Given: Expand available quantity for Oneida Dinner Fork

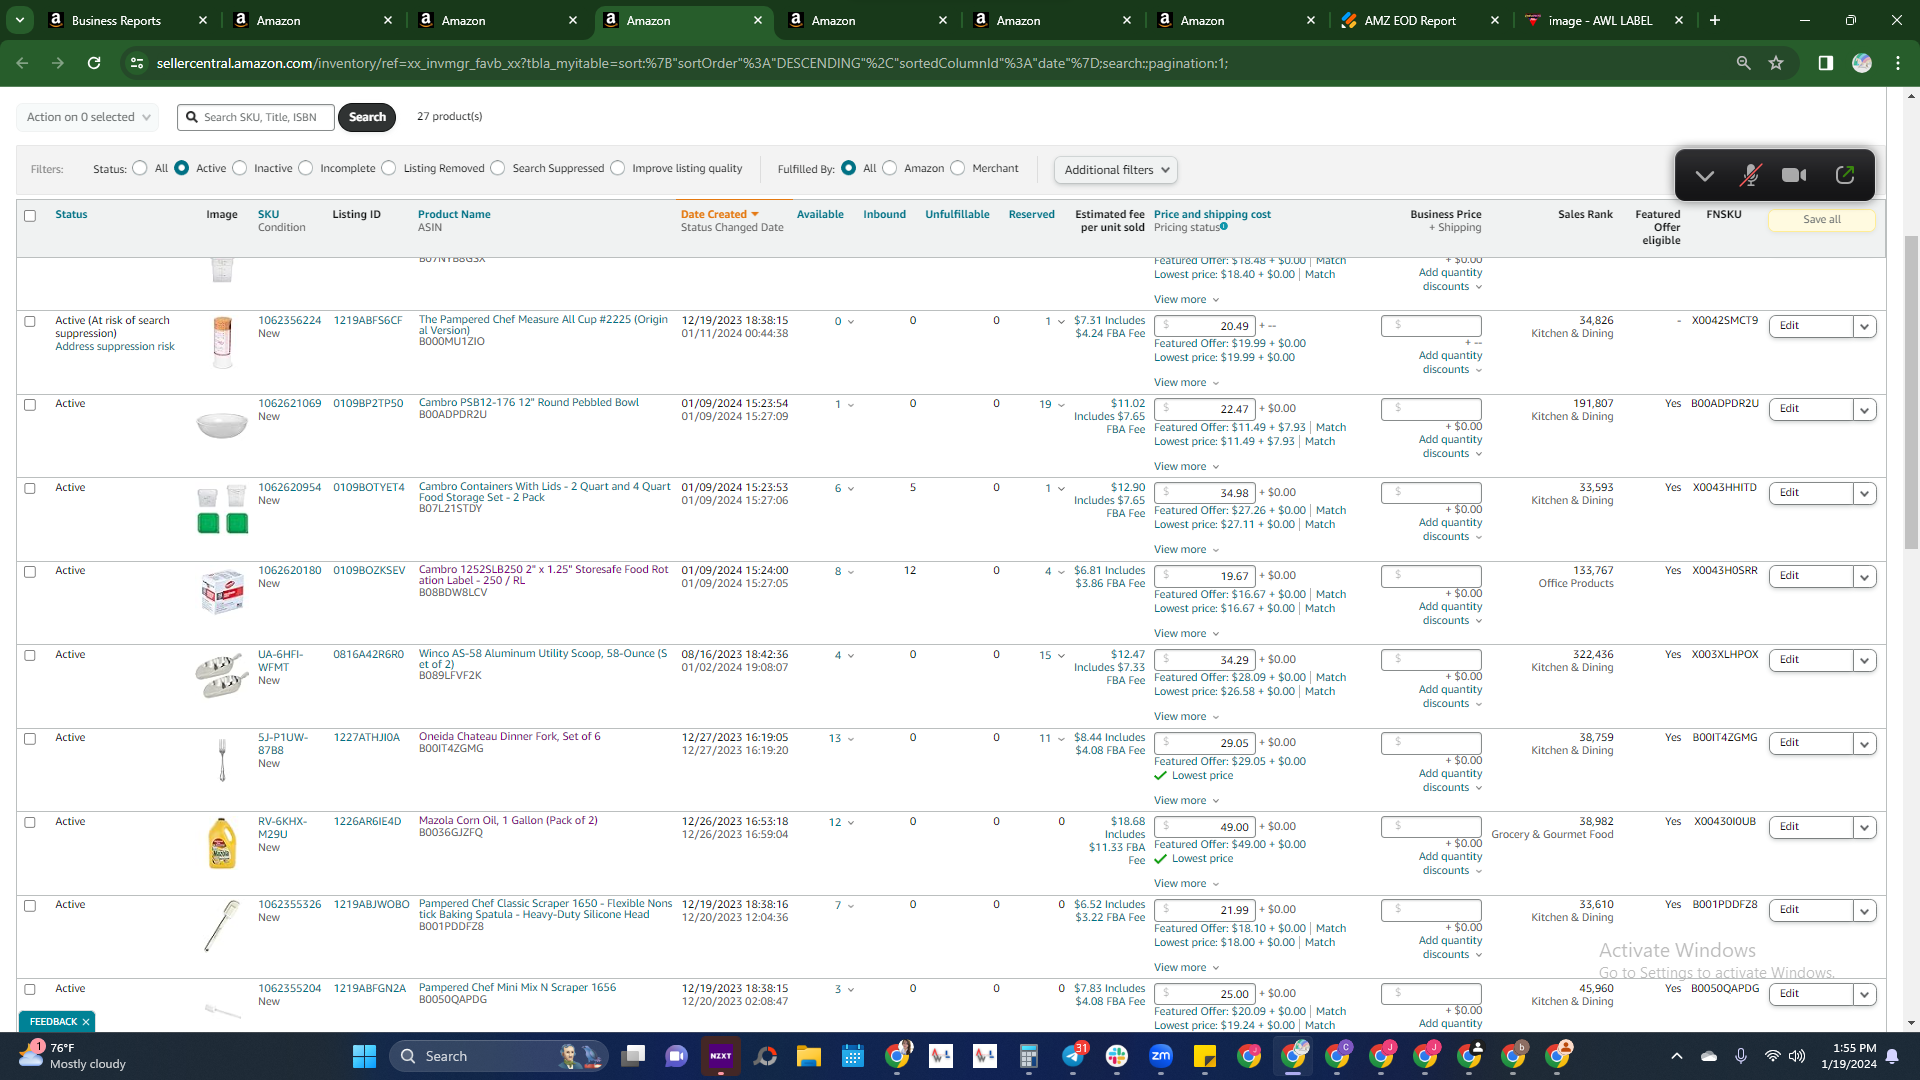Looking at the screenshot, I should point(851,739).
